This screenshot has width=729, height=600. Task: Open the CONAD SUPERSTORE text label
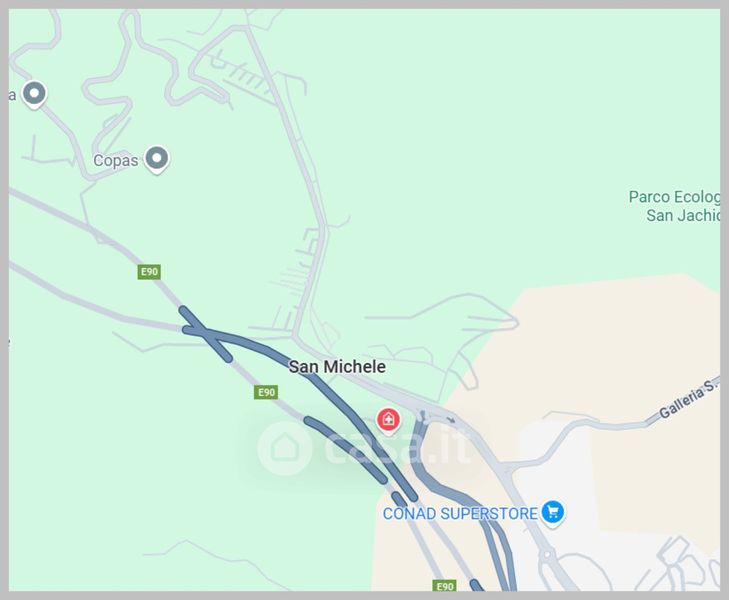pos(460,514)
